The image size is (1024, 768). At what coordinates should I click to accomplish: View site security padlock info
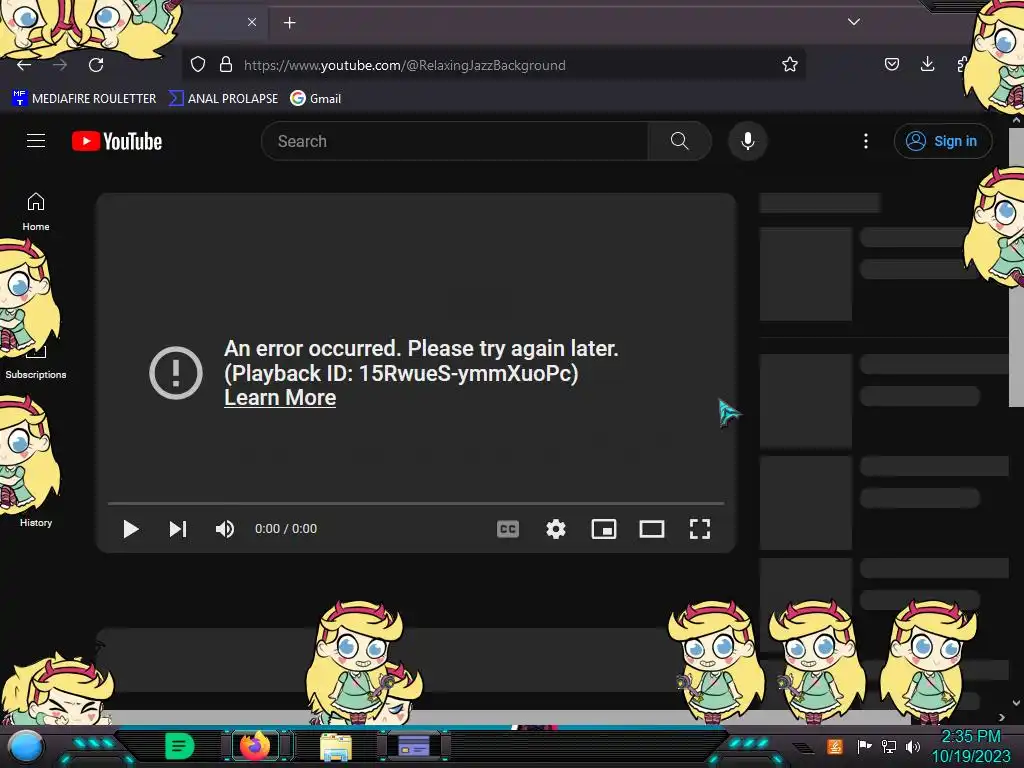pyautogui.click(x=226, y=65)
